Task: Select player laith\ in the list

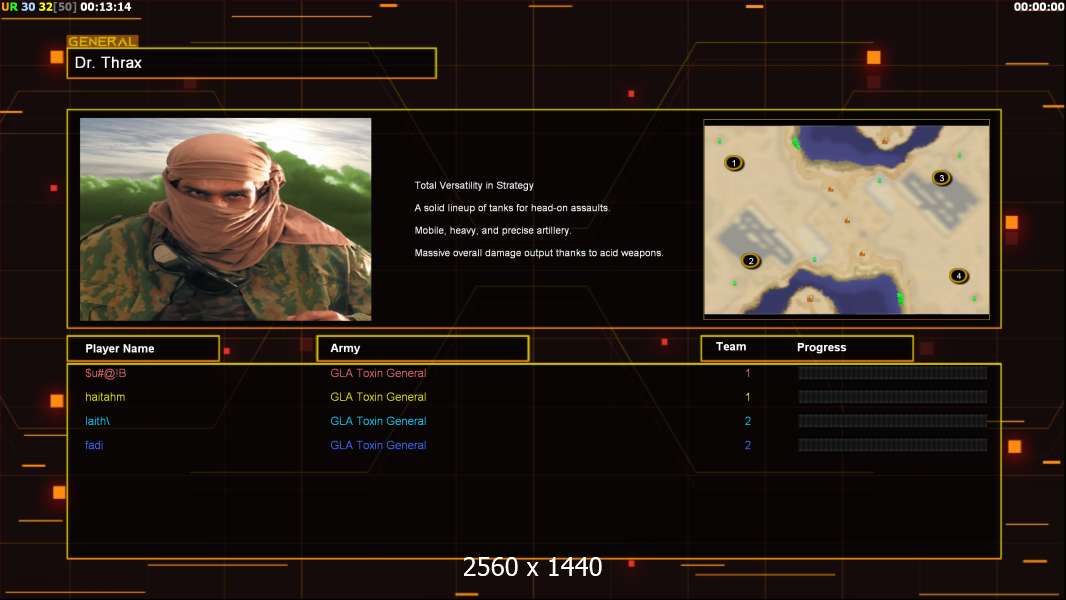Action: [x=97, y=421]
